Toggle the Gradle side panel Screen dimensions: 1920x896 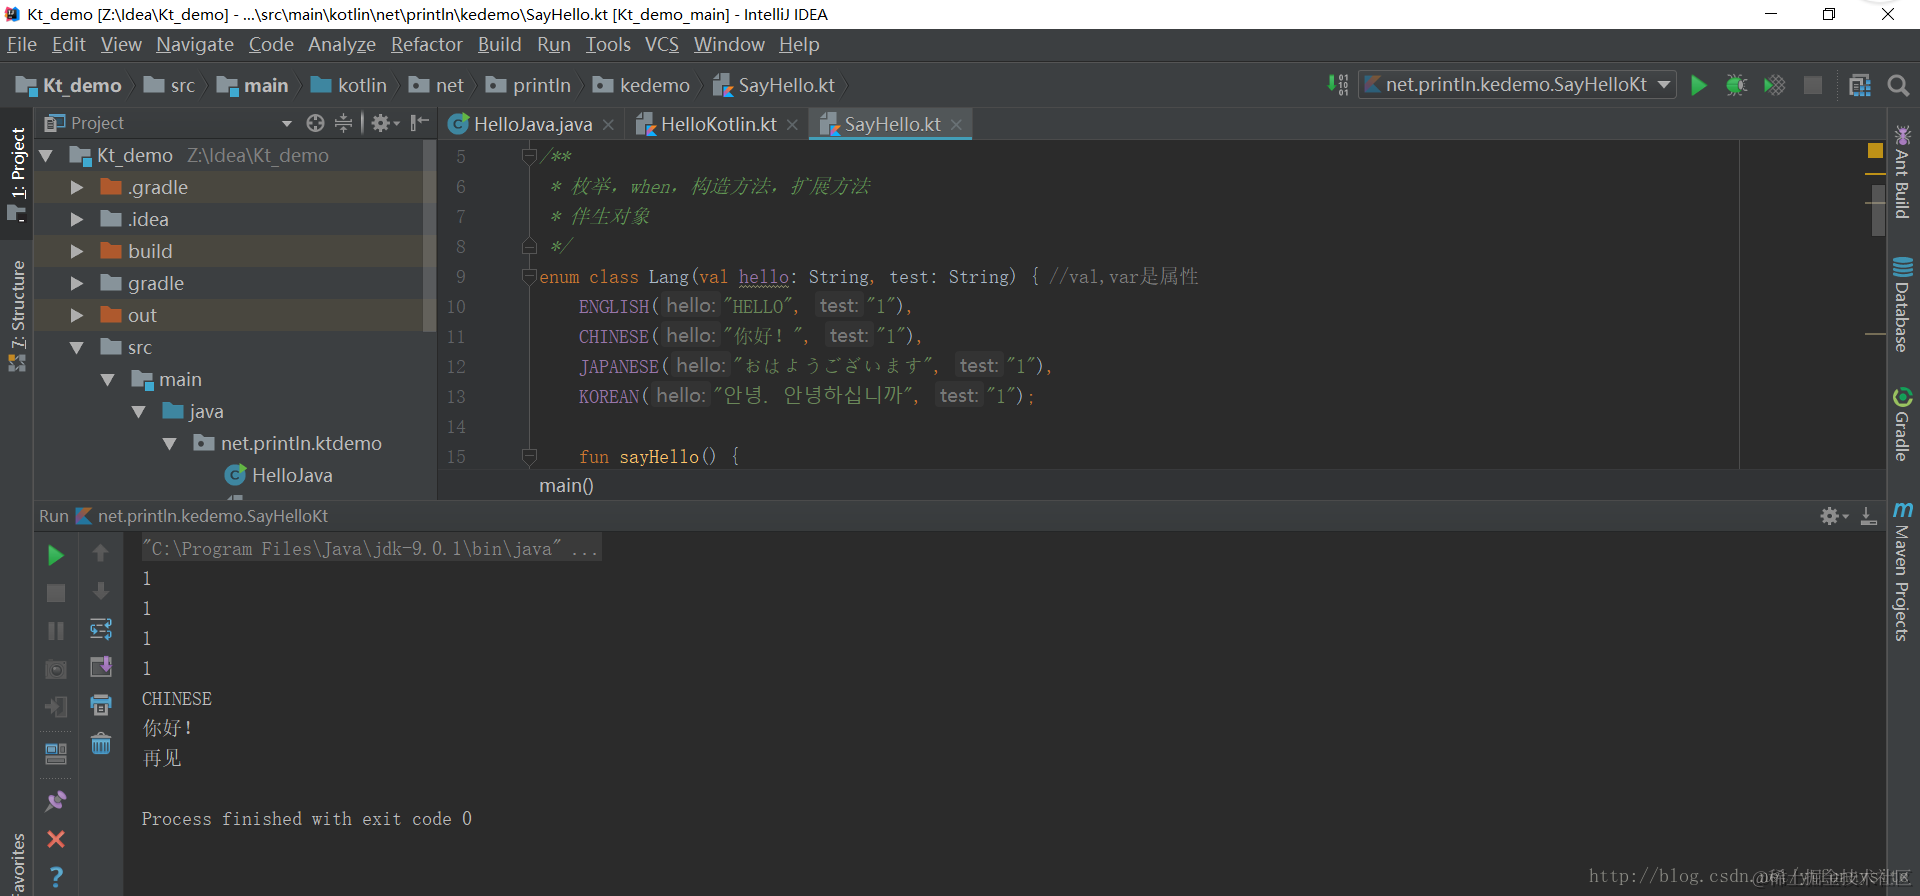click(x=1902, y=424)
